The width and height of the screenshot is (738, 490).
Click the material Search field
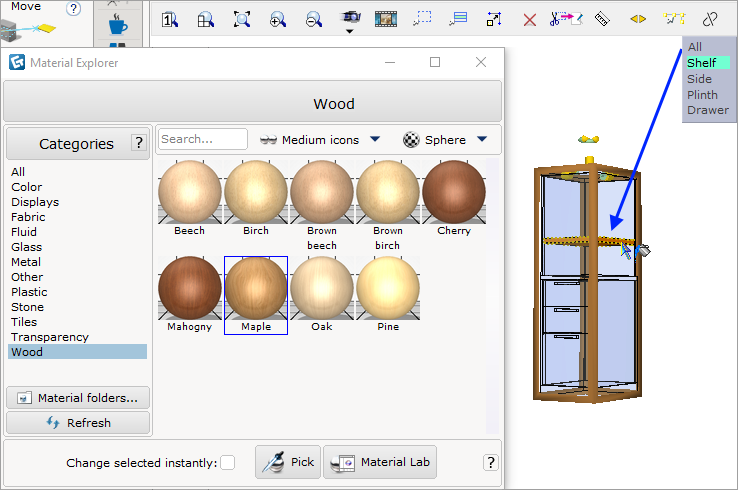click(202, 139)
